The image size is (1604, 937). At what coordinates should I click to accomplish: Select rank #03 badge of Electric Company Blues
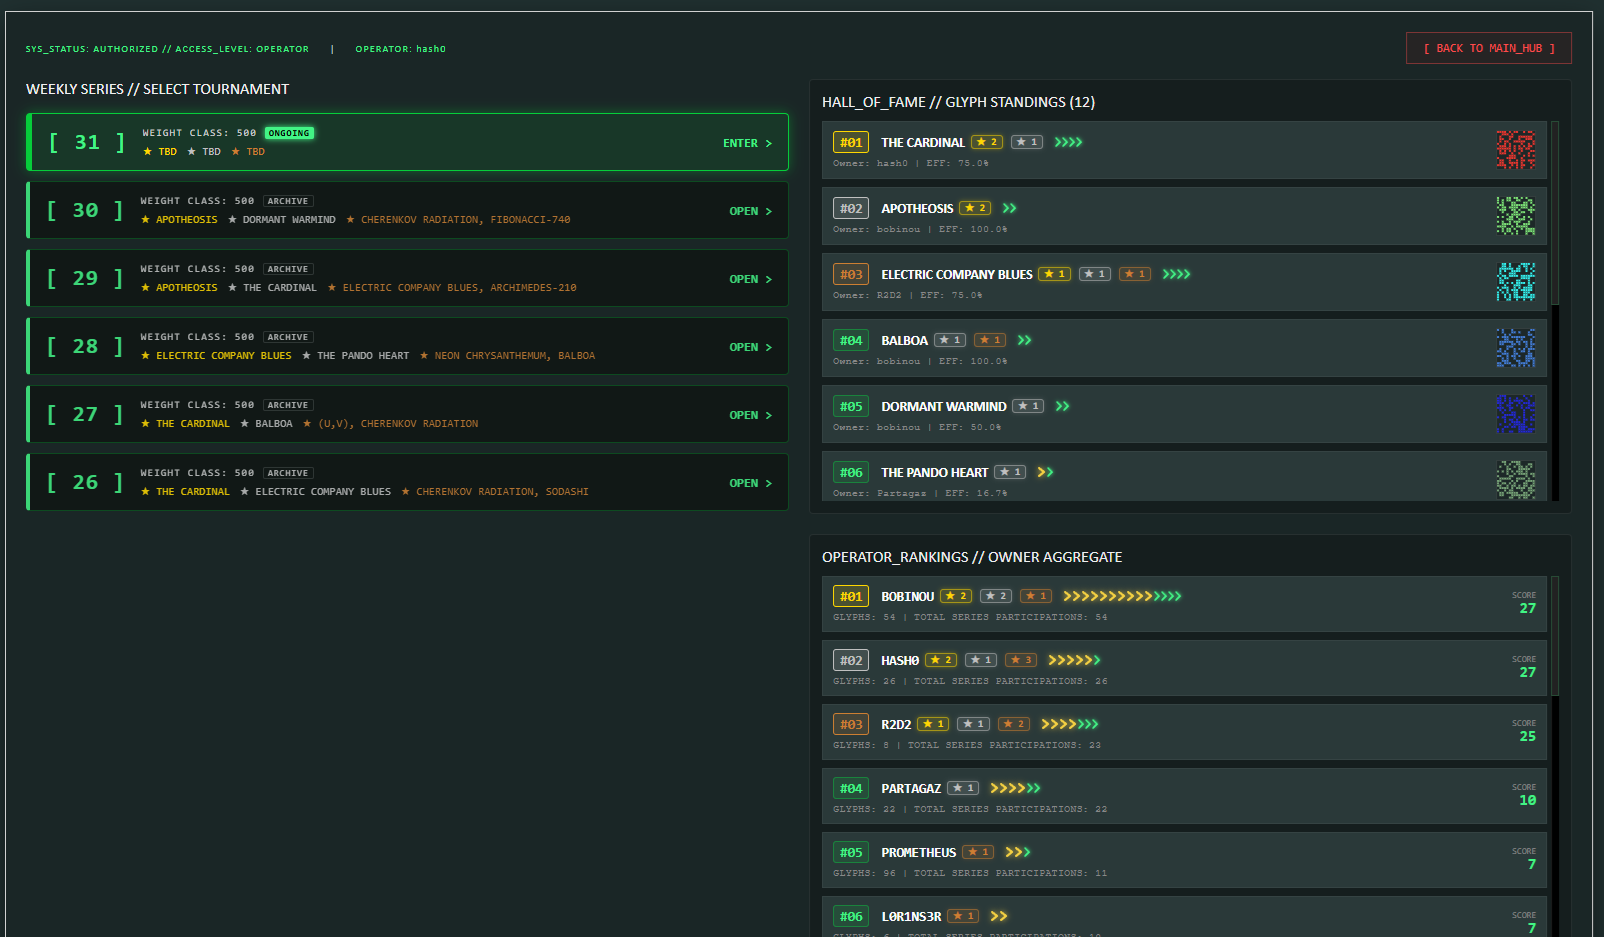click(x=851, y=274)
